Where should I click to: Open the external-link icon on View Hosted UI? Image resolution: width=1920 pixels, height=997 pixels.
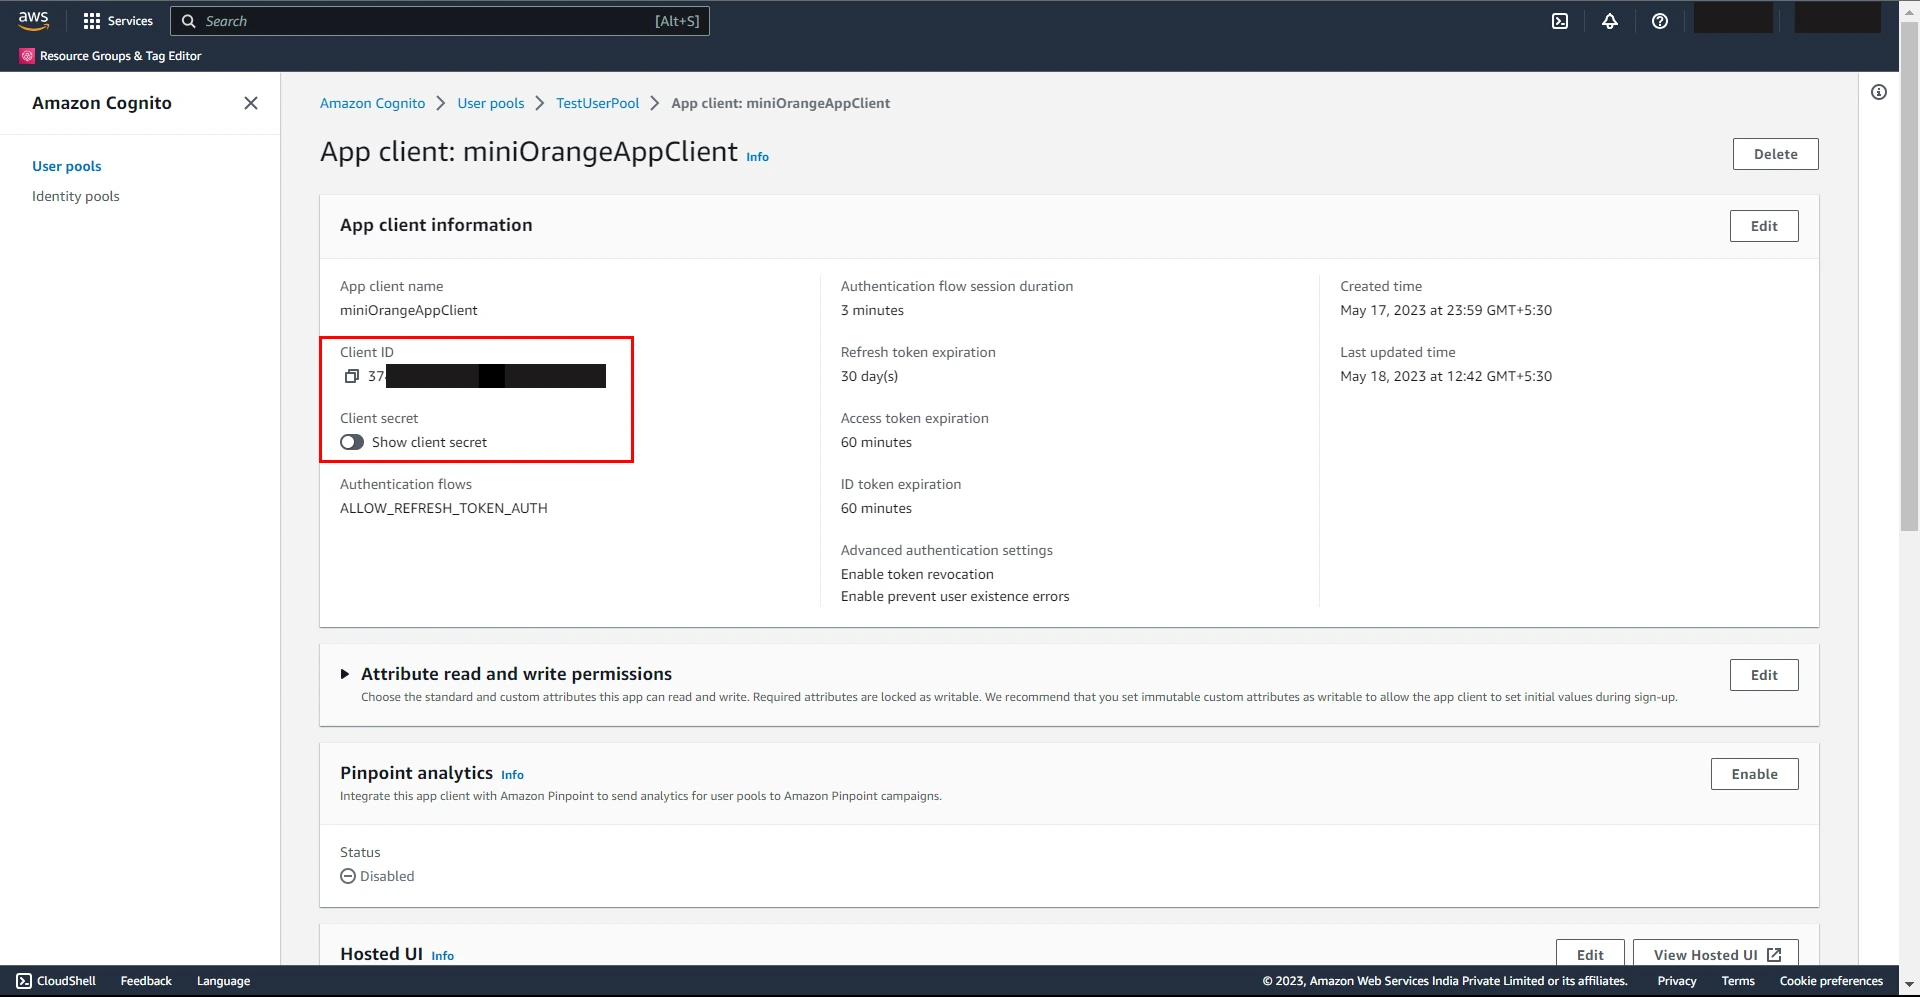[1774, 955]
